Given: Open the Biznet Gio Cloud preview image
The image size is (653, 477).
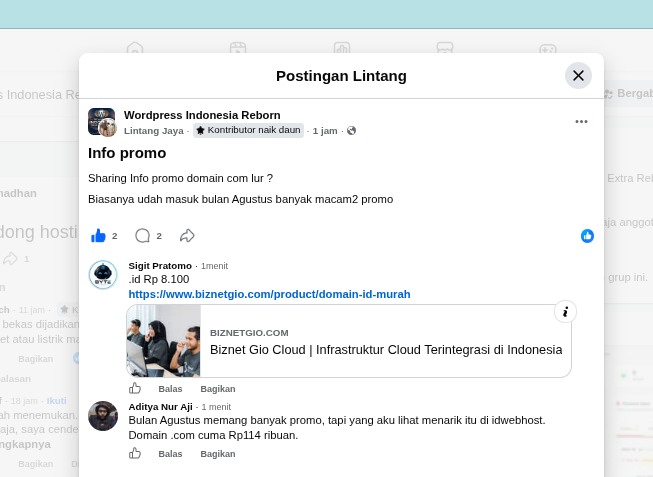Looking at the screenshot, I should point(163,341).
